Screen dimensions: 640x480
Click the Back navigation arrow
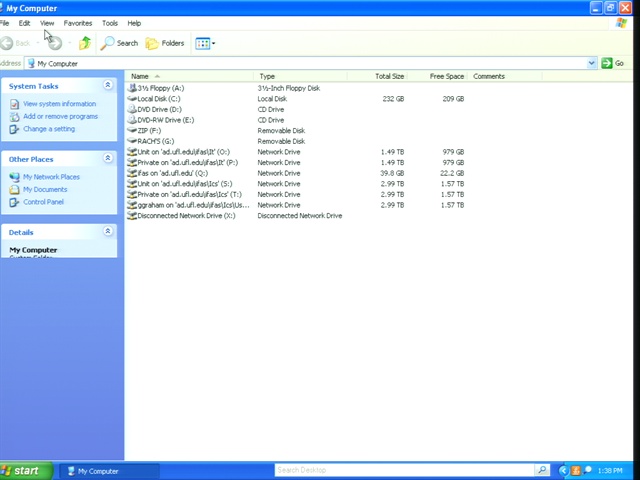pos(7,43)
